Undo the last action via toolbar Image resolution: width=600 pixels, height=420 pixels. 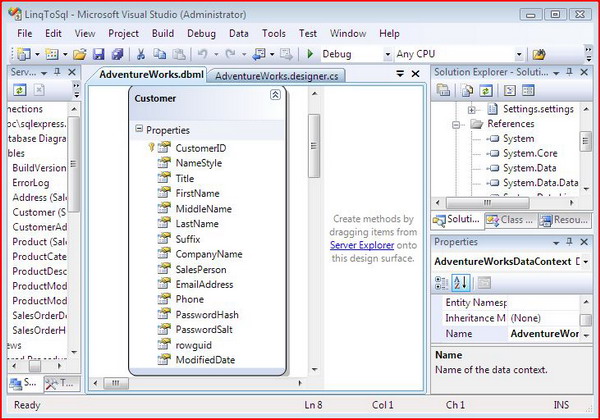point(202,54)
